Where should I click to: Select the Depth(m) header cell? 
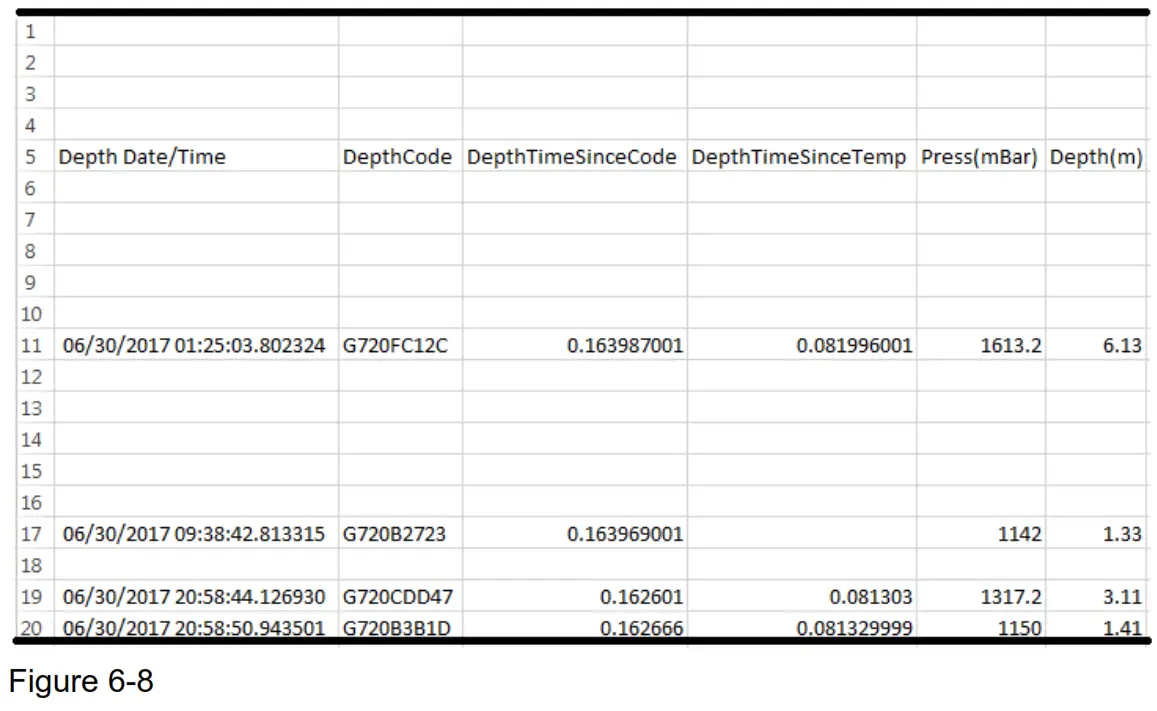(x=1096, y=156)
